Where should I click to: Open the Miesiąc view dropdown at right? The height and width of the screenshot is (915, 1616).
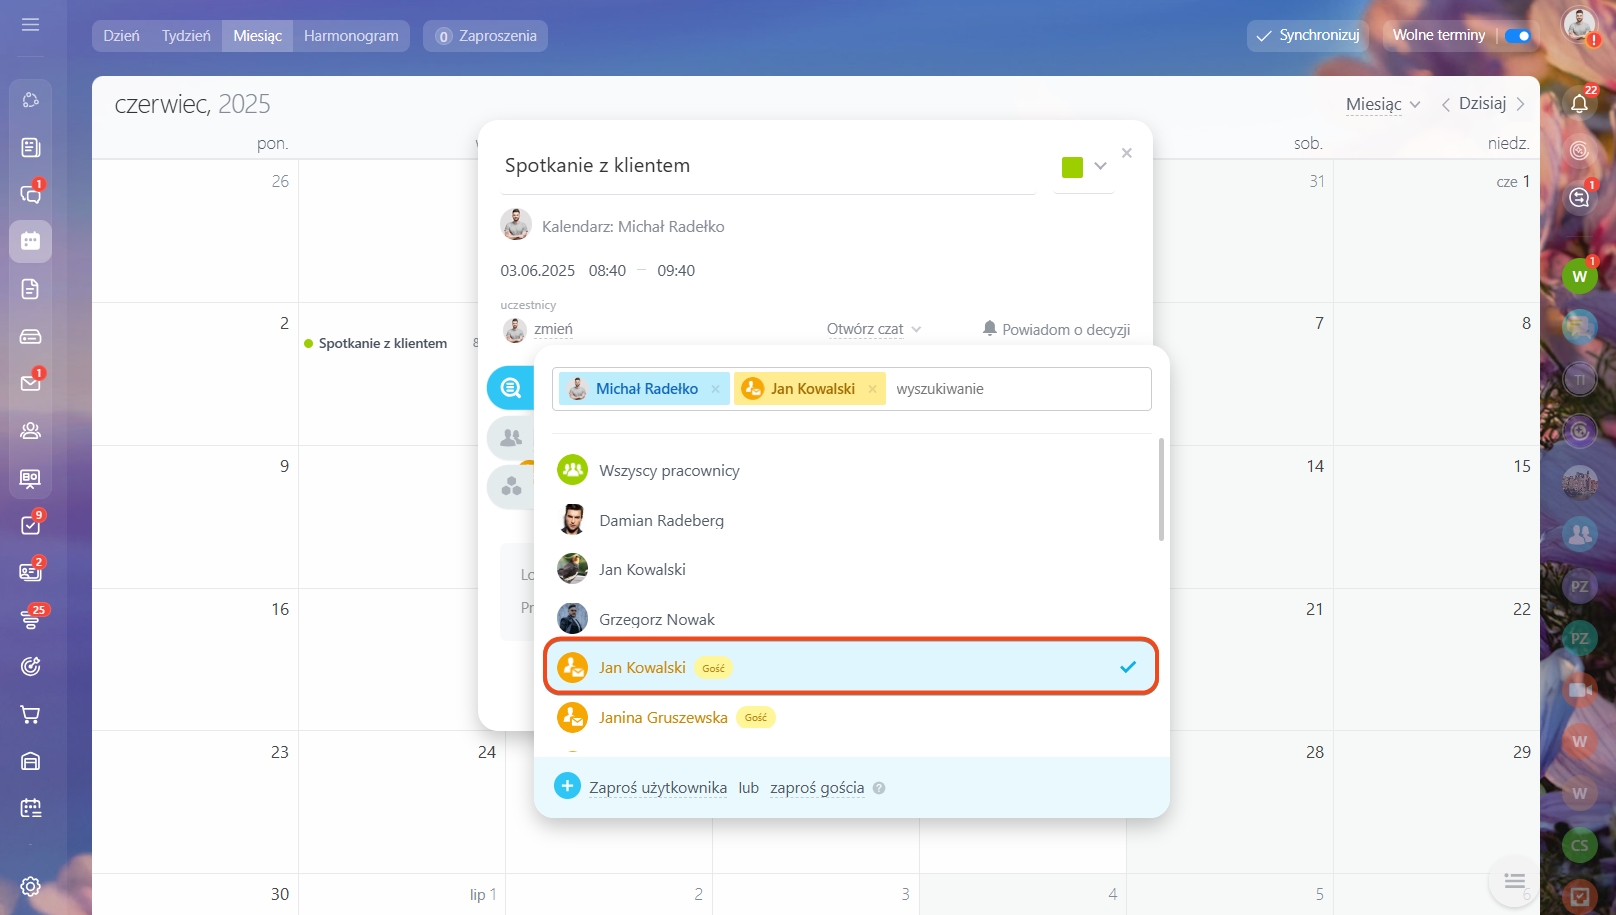pyautogui.click(x=1383, y=104)
